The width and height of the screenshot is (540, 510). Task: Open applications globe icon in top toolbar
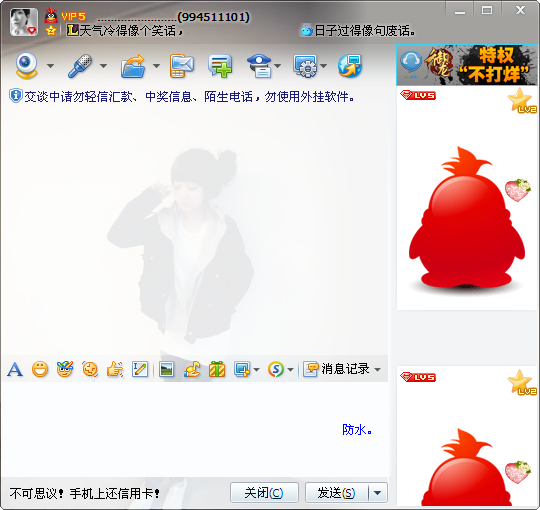tap(350, 65)
